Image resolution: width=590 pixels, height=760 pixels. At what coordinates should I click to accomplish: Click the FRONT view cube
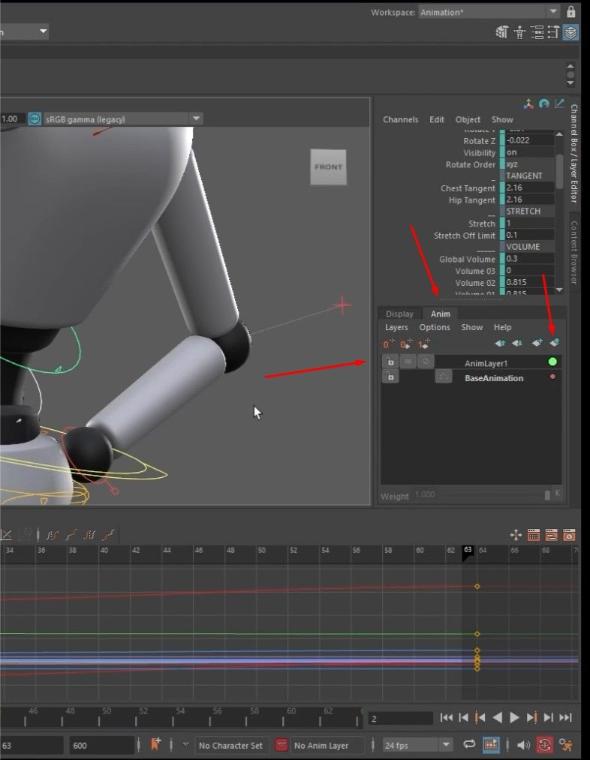click(328, 167)
